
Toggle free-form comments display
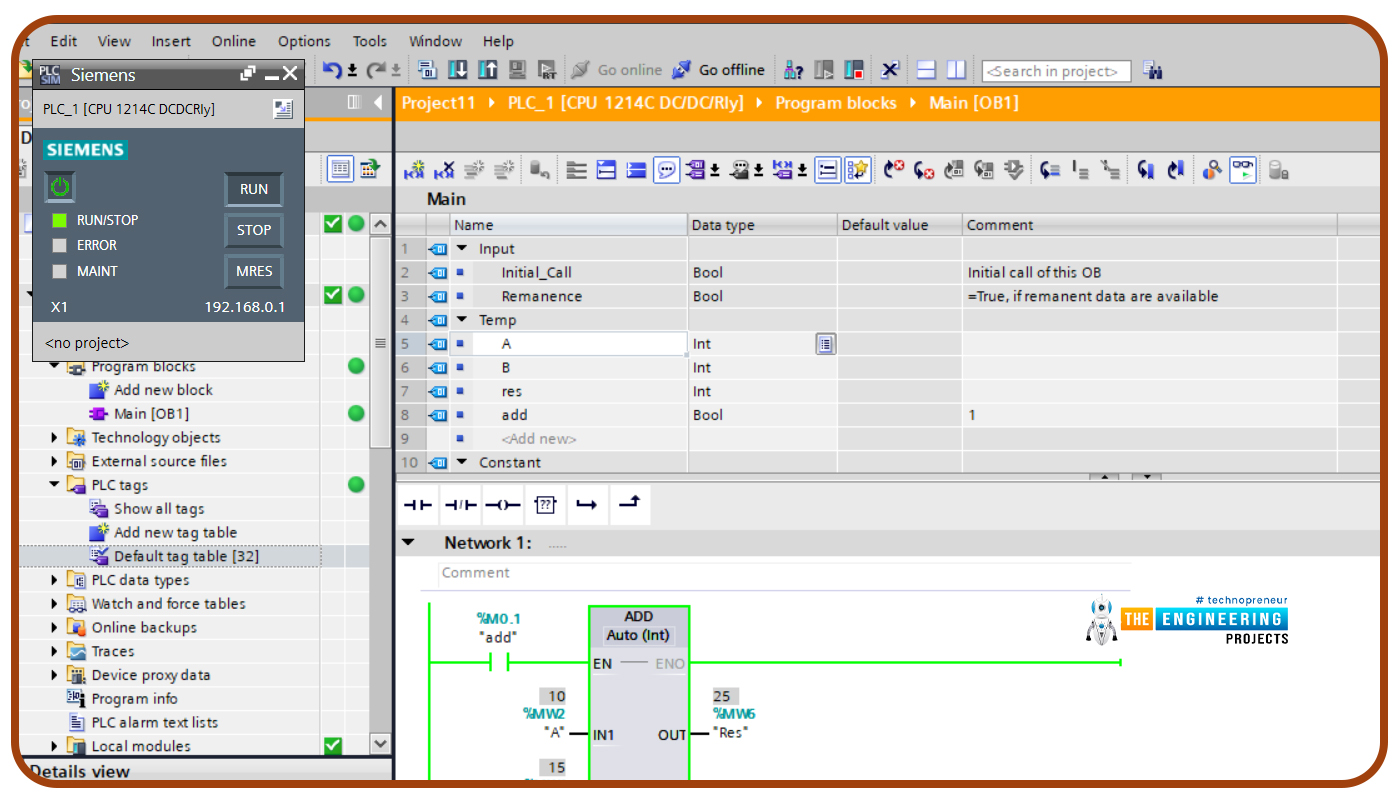coord(666,170)
